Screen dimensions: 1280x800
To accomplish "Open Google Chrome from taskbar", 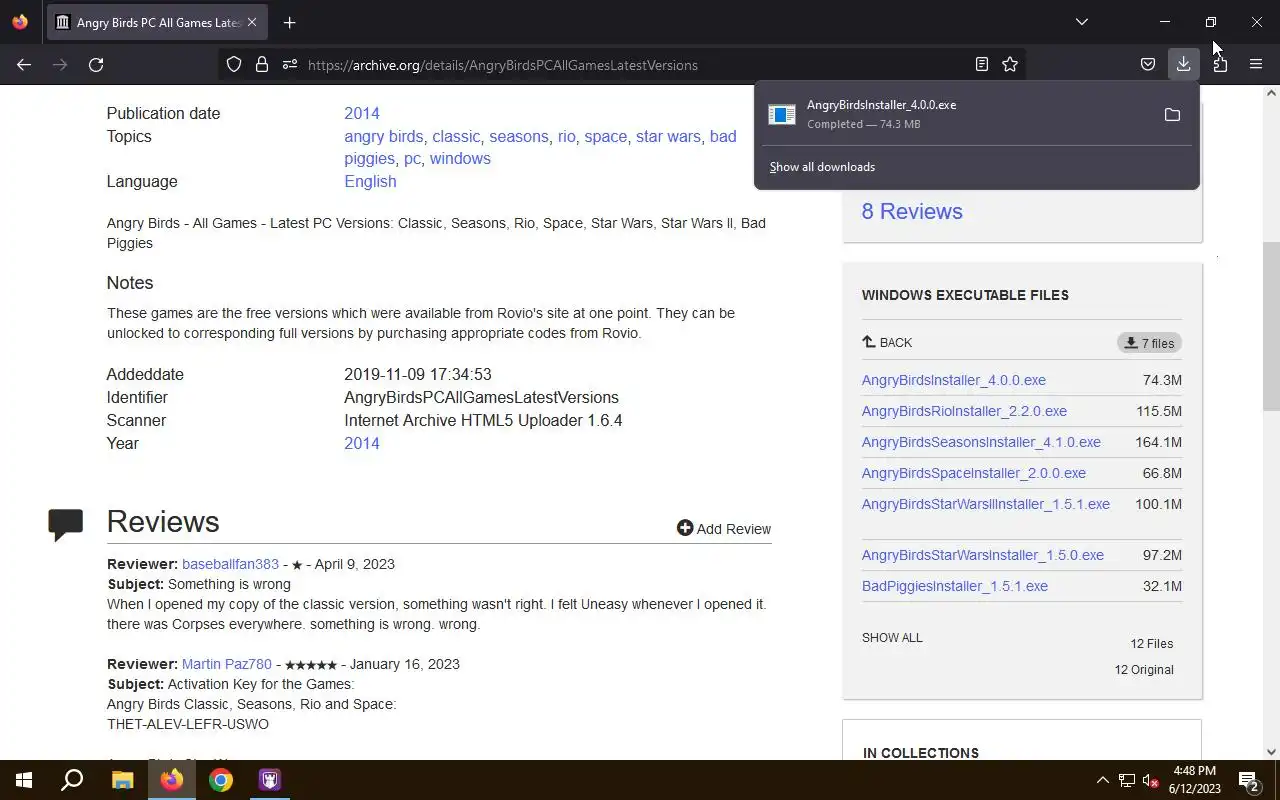I will (221, 780).
